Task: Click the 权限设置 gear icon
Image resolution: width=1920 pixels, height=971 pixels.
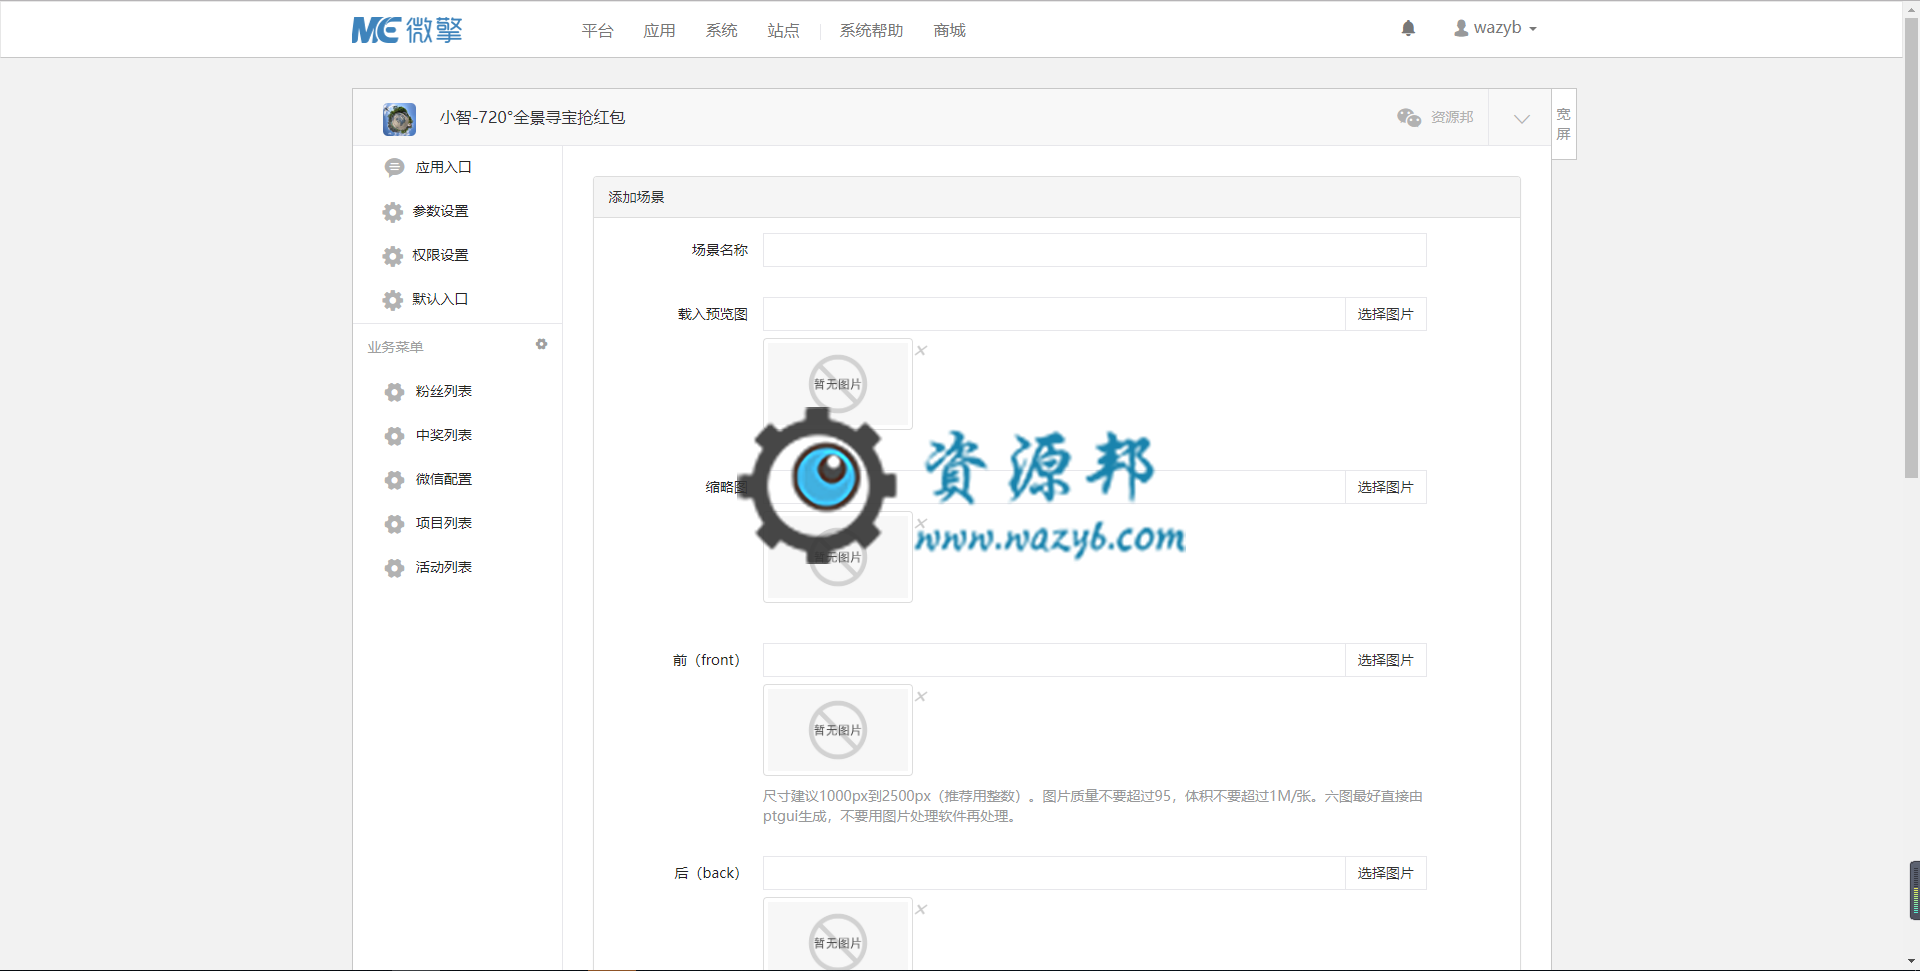Action: tap(393, 256)
